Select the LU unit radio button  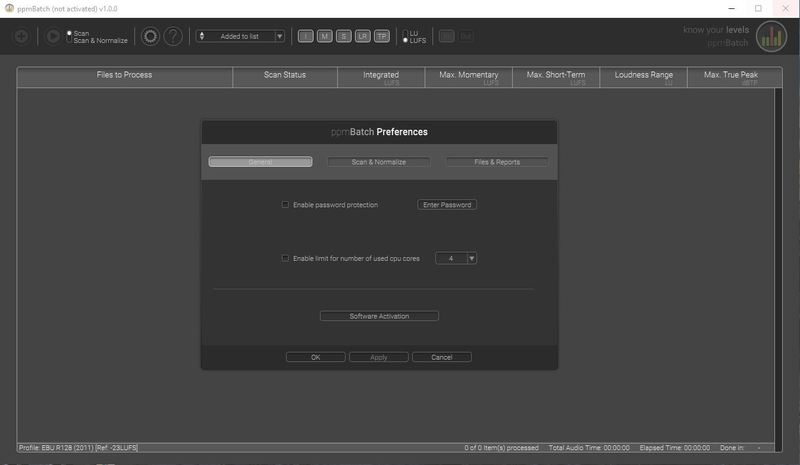tap(406, 32)
